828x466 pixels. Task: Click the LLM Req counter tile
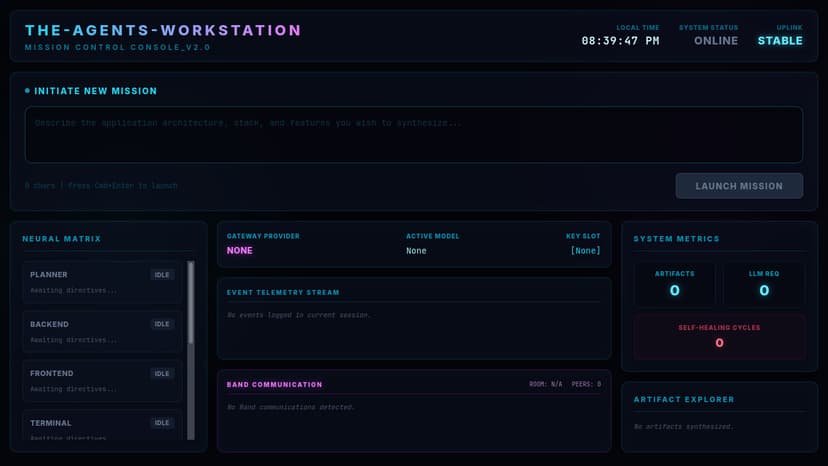764,284
